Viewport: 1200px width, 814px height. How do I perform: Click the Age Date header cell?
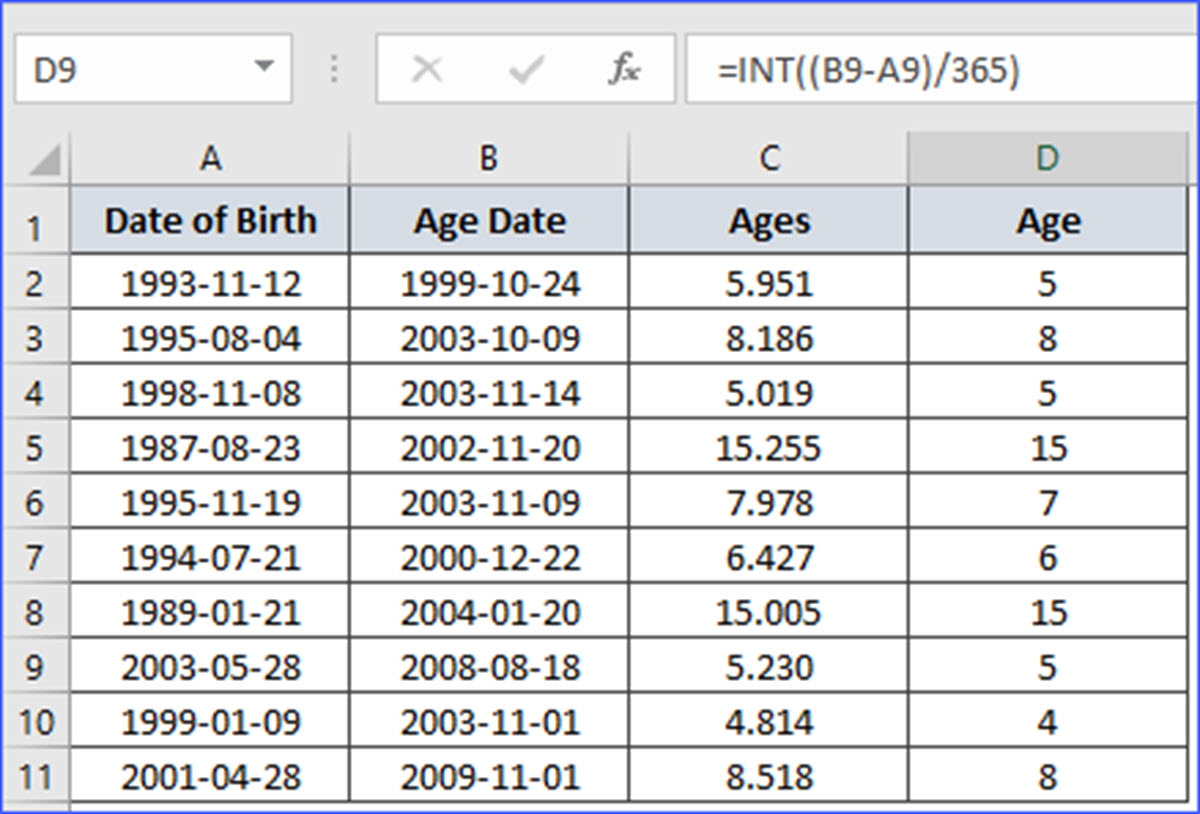[489, 221]
